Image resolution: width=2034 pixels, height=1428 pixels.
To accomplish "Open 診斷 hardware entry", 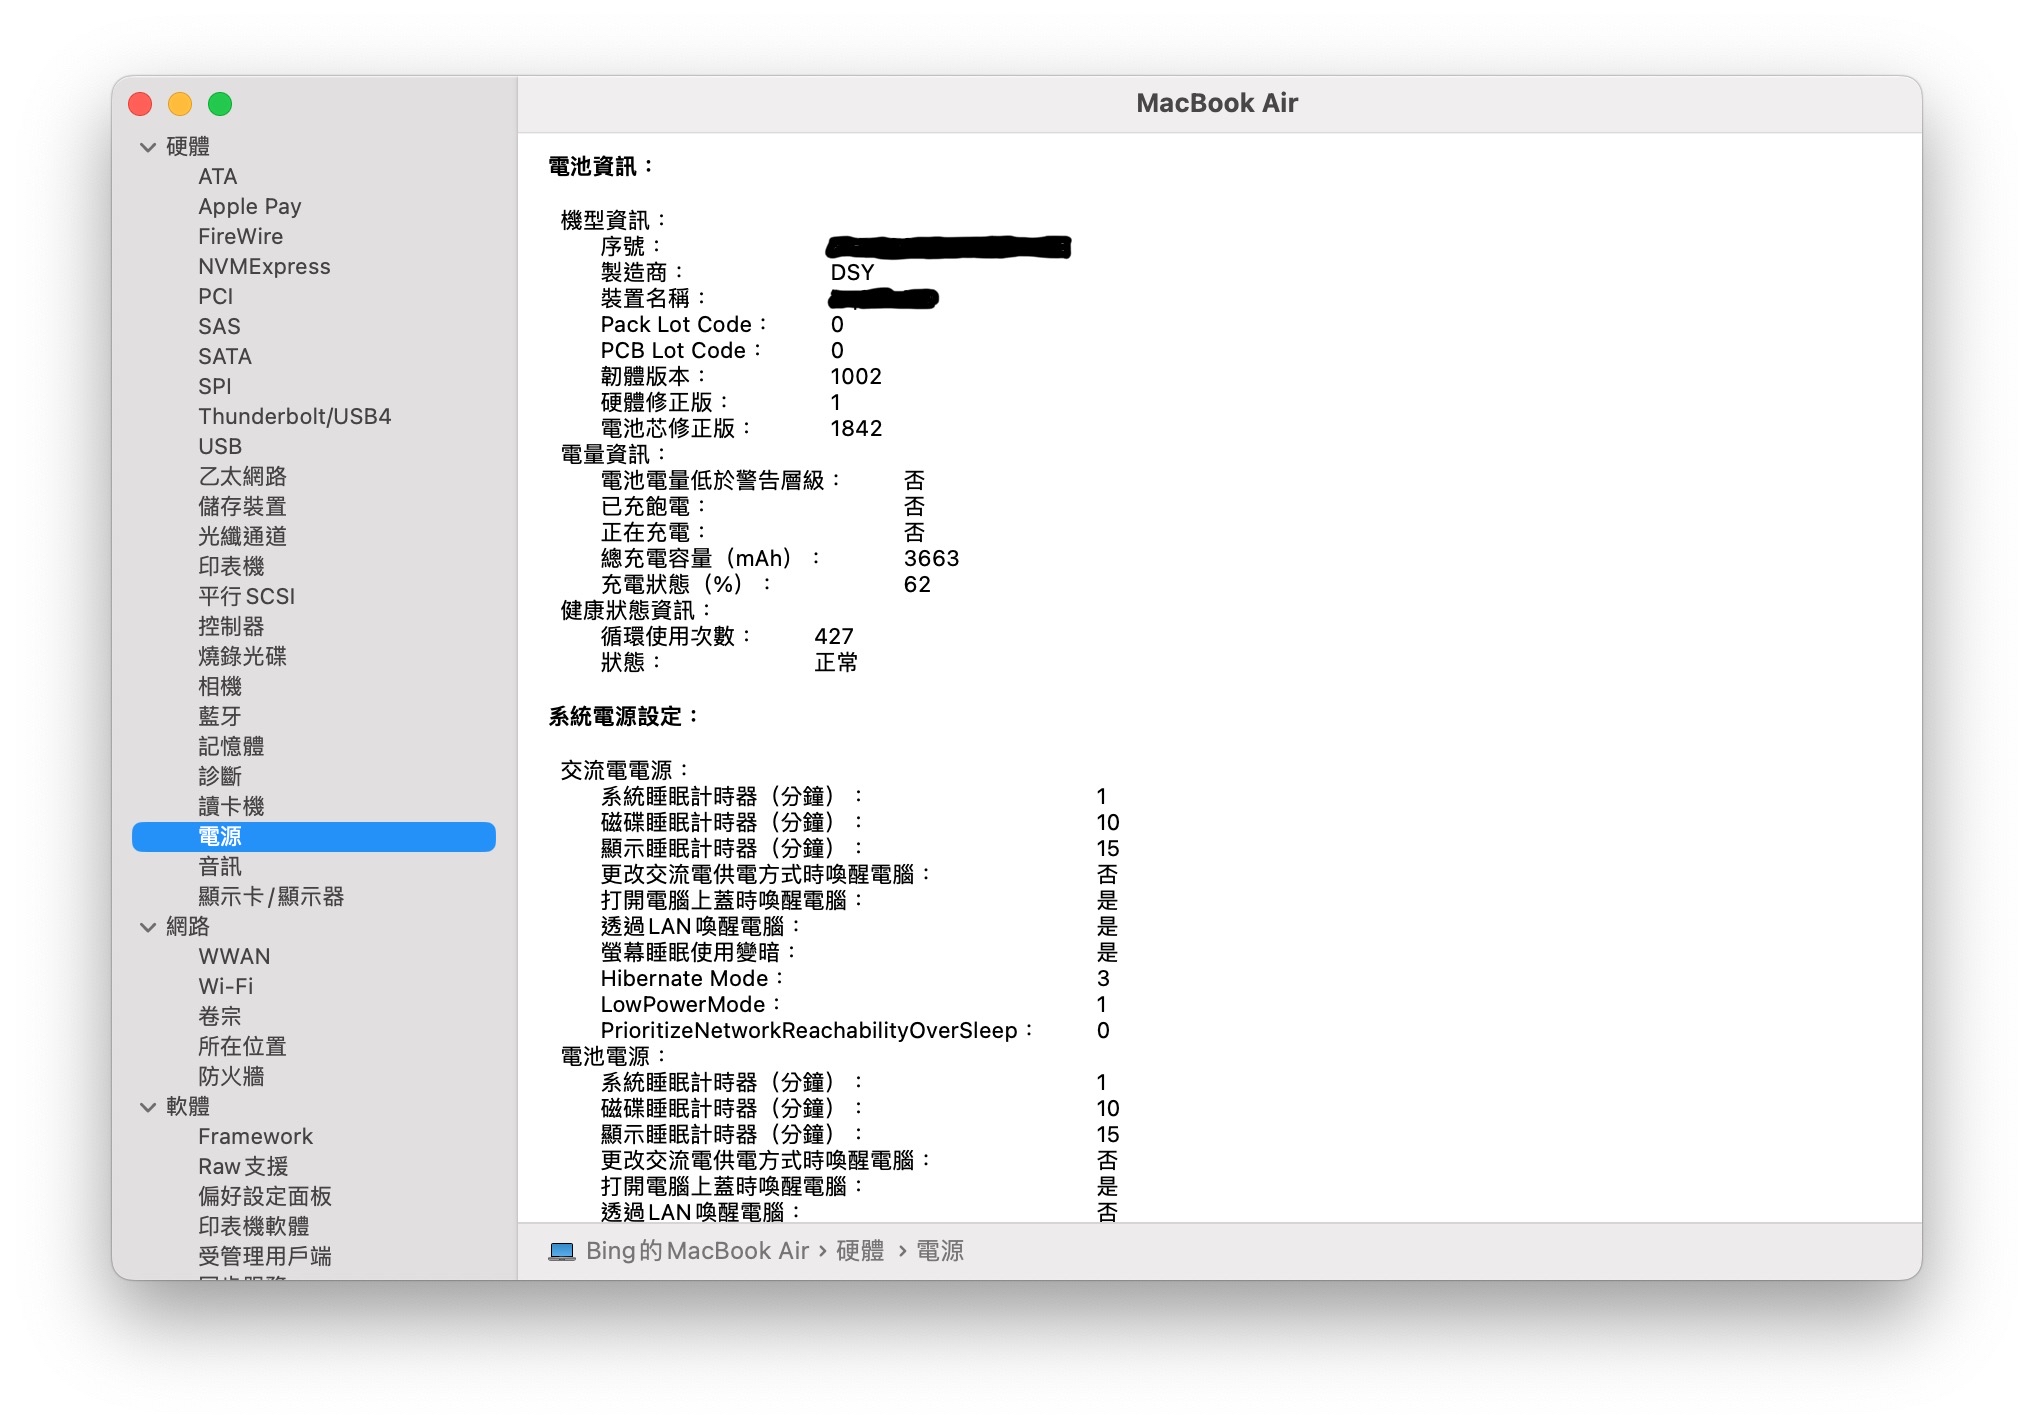I will click(220, 777).
